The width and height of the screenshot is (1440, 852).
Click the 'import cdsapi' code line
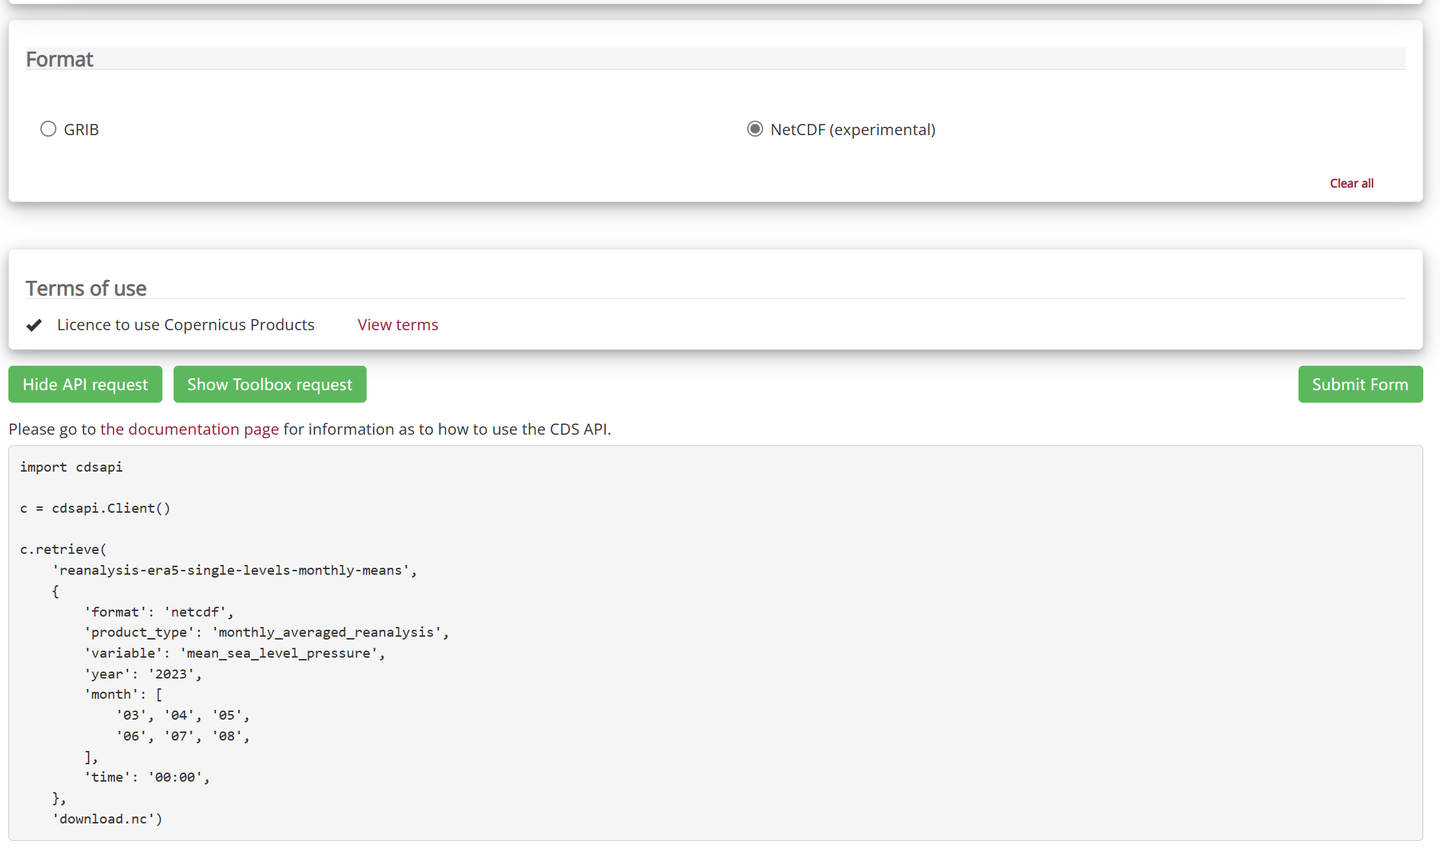(x=71, y=467)
